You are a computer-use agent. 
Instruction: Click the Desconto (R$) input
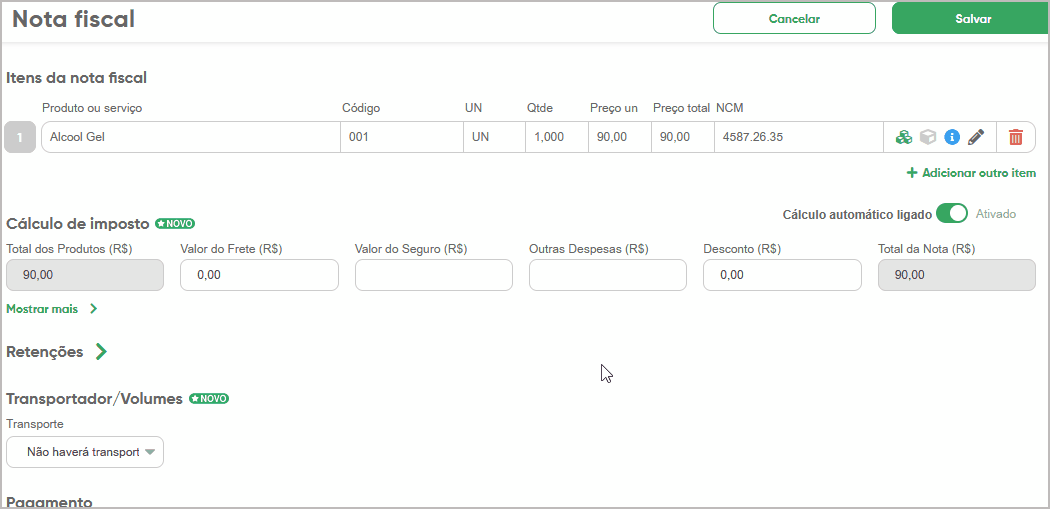(782, 275)
